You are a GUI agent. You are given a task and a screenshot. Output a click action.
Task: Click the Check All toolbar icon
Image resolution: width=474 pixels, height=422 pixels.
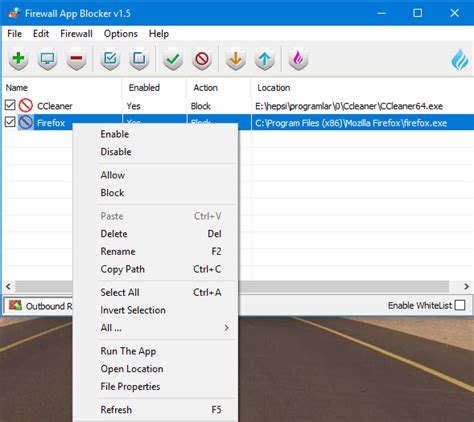tap(110, 59)
